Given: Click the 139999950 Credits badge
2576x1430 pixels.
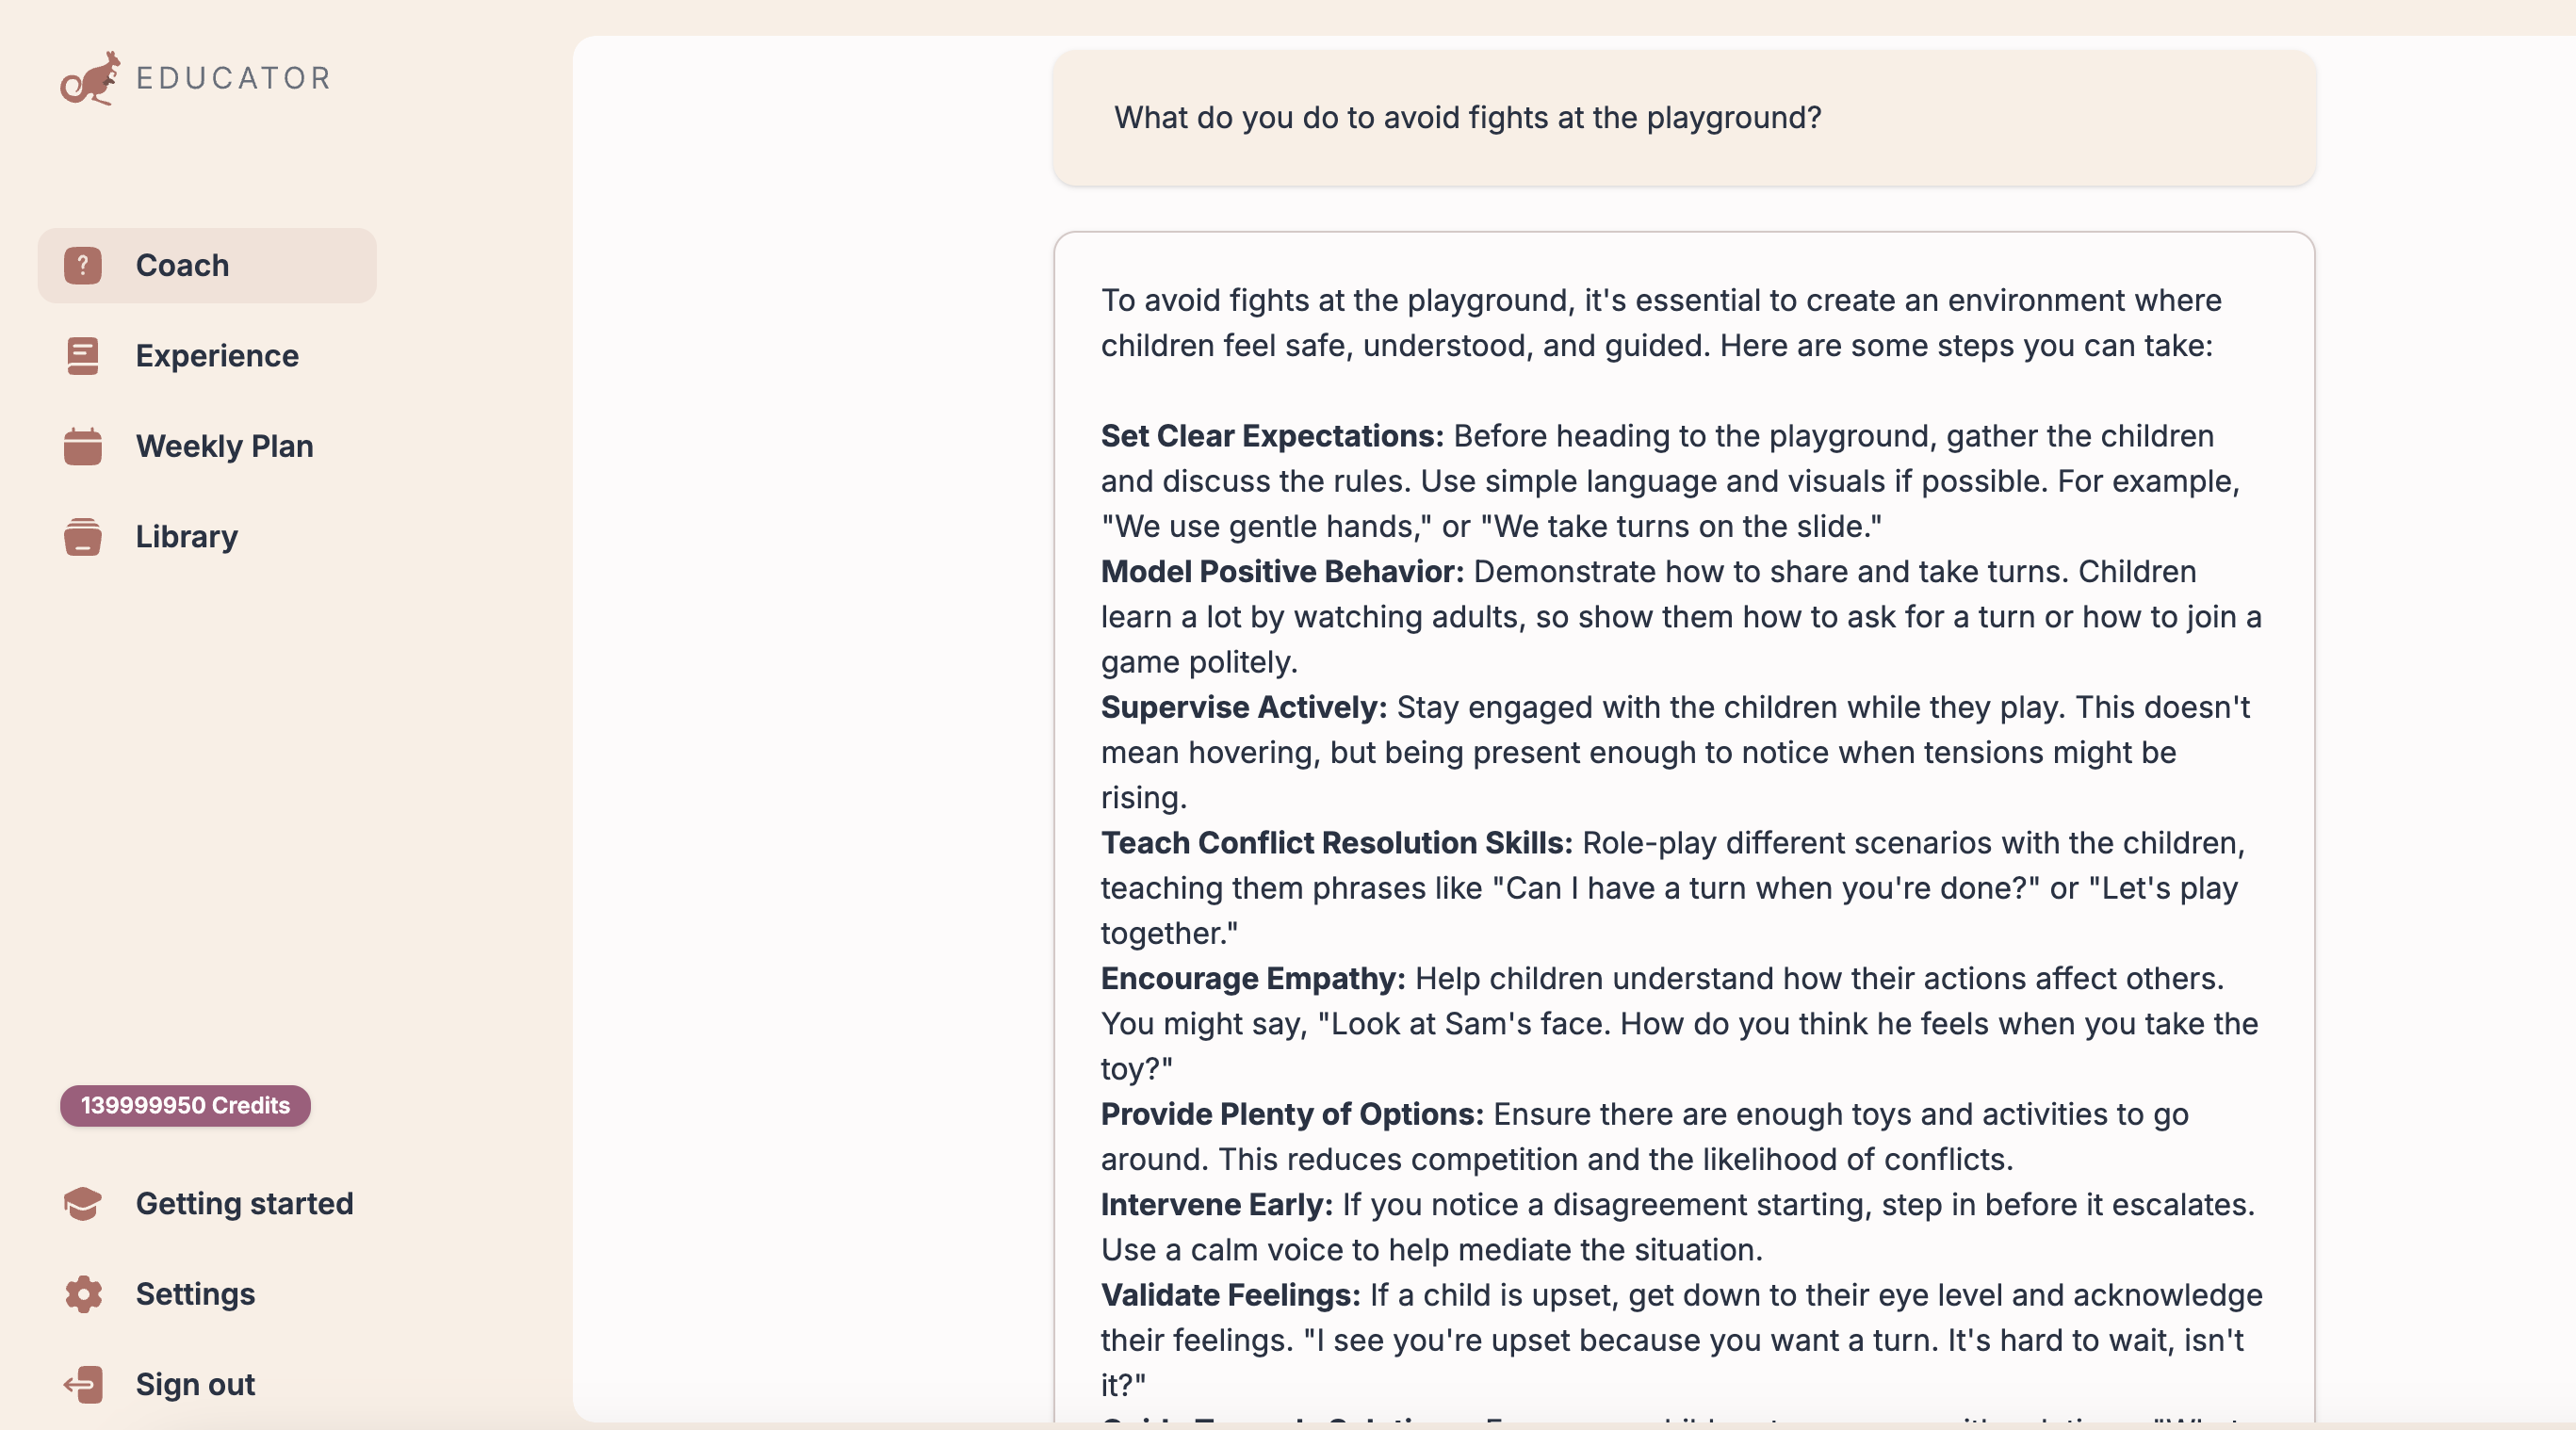Looking at the screenshot, I should (x=185, y=1106).
